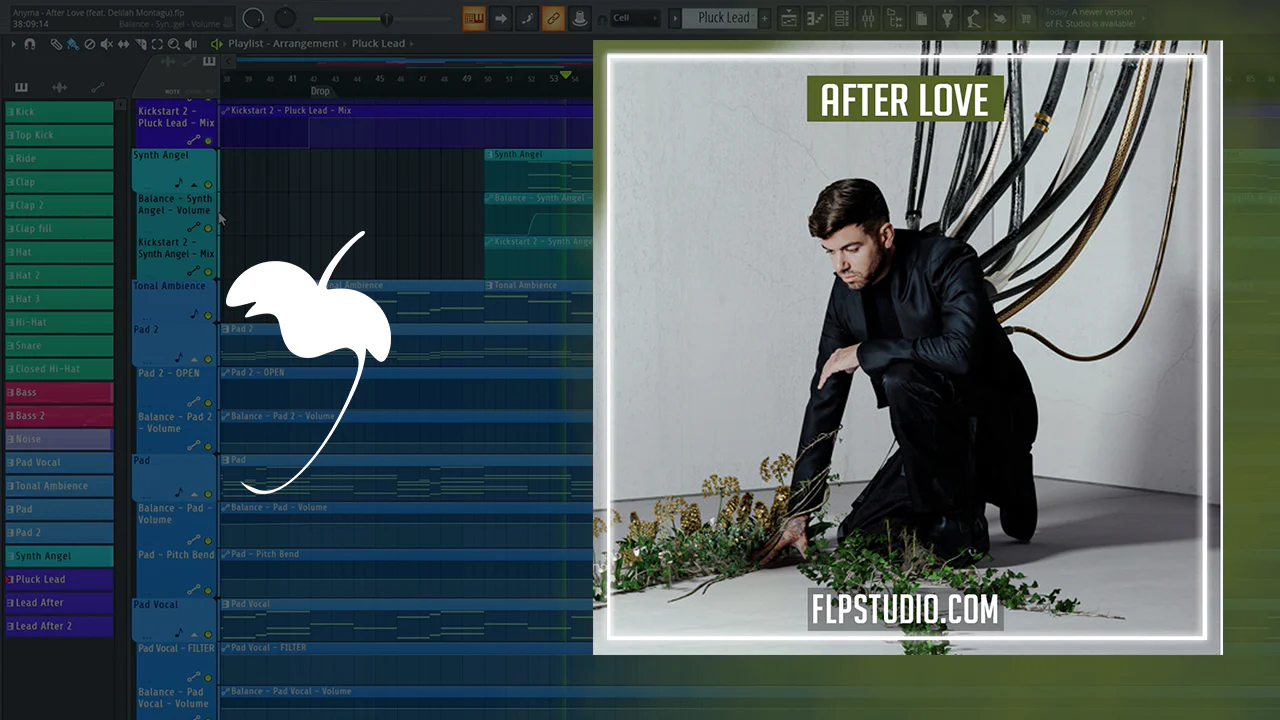Open the Playlist view icon in top toolbar

(x=789, y=18)
